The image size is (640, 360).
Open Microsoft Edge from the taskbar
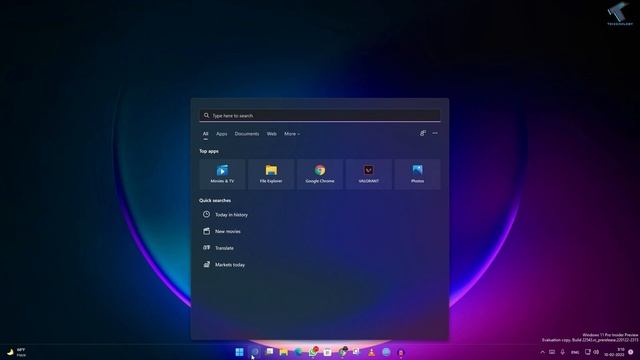pyautogui.click(x=298, y=352)
